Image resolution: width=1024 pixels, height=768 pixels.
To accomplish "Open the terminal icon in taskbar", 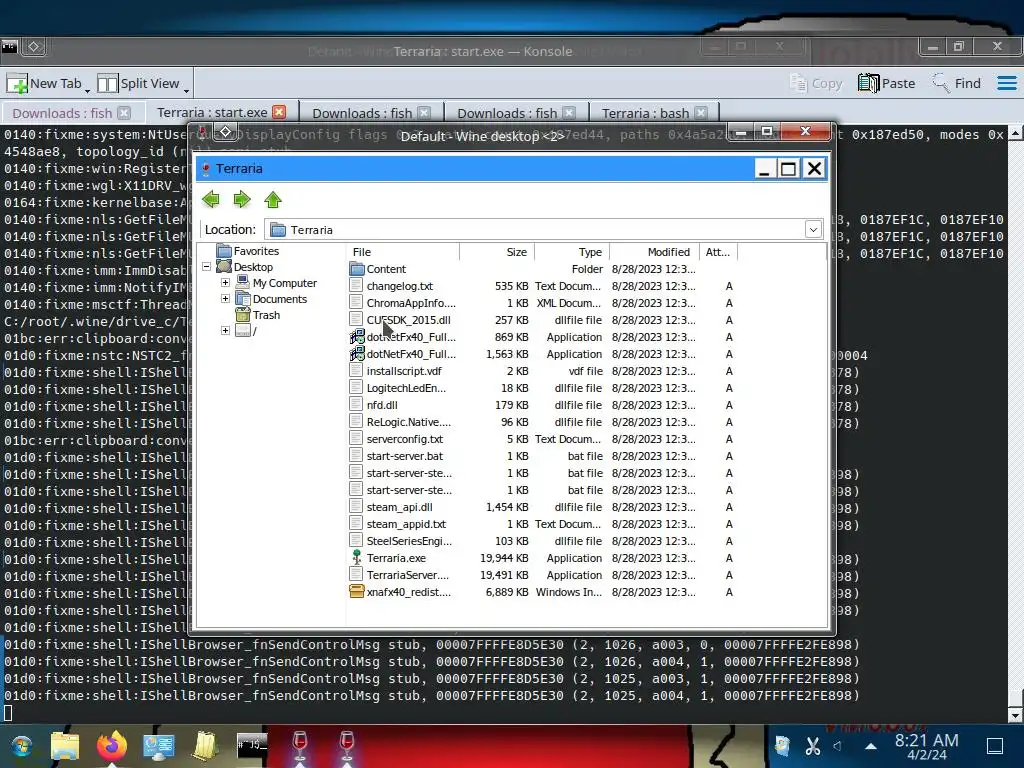I will pyautogui.click(x=252, y=745).
